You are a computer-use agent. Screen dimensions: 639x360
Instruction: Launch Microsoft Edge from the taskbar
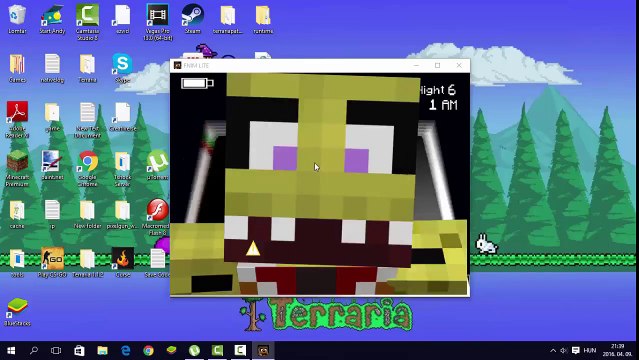point(126,350)
